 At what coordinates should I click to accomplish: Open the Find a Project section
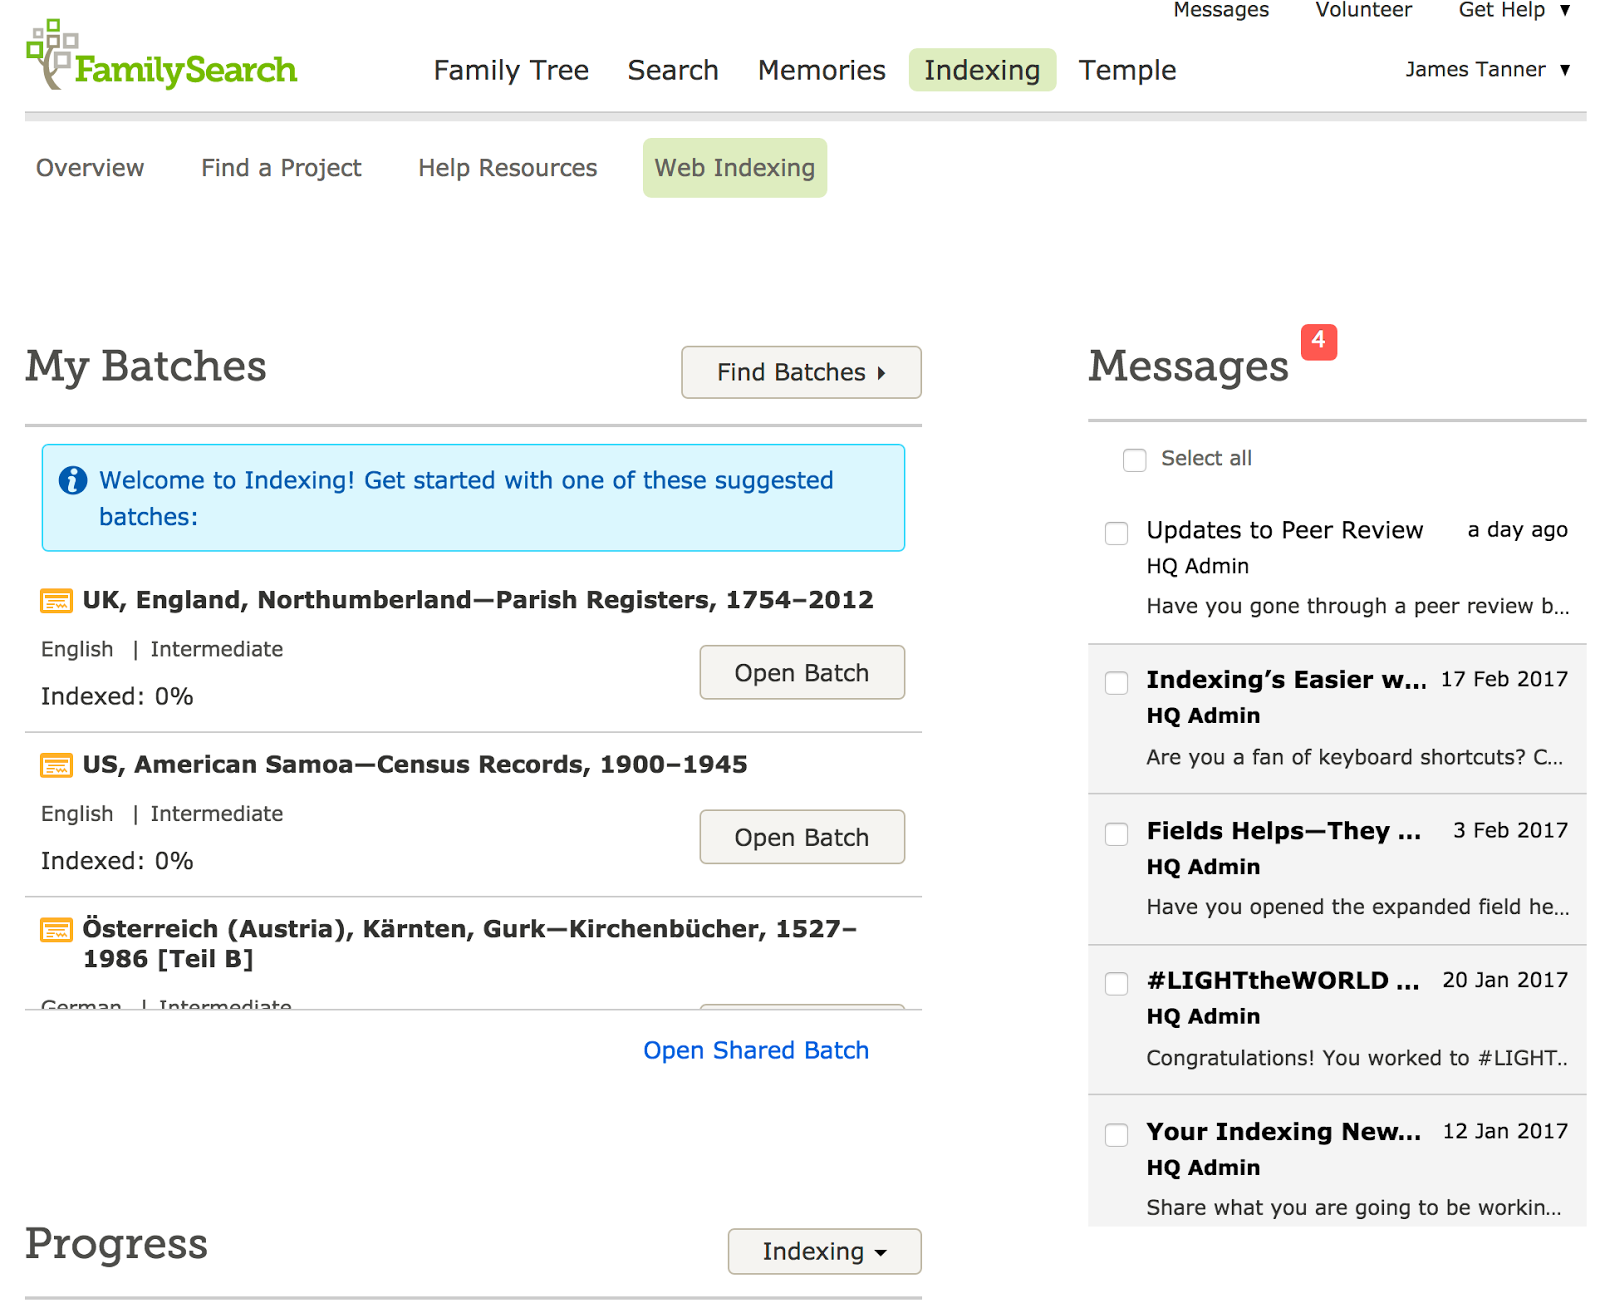pyautogui.click(x=281, y=168)
